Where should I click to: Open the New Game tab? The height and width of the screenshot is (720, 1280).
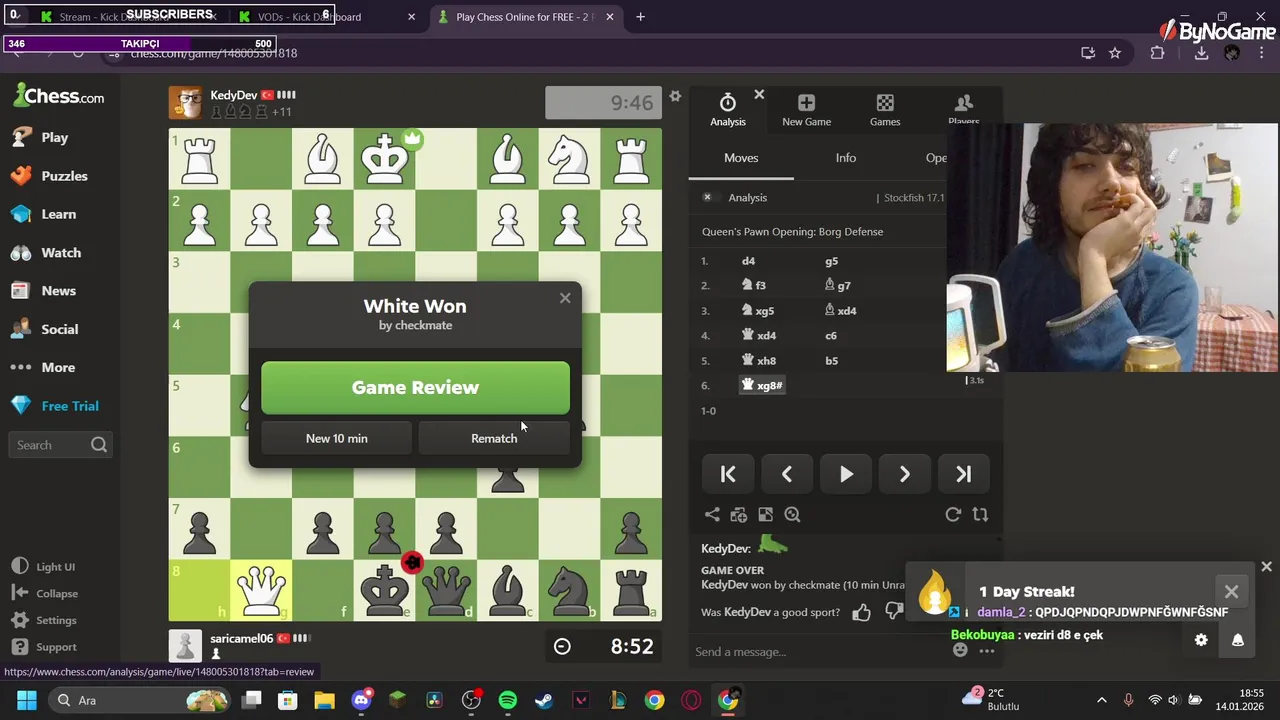point(806,110)
